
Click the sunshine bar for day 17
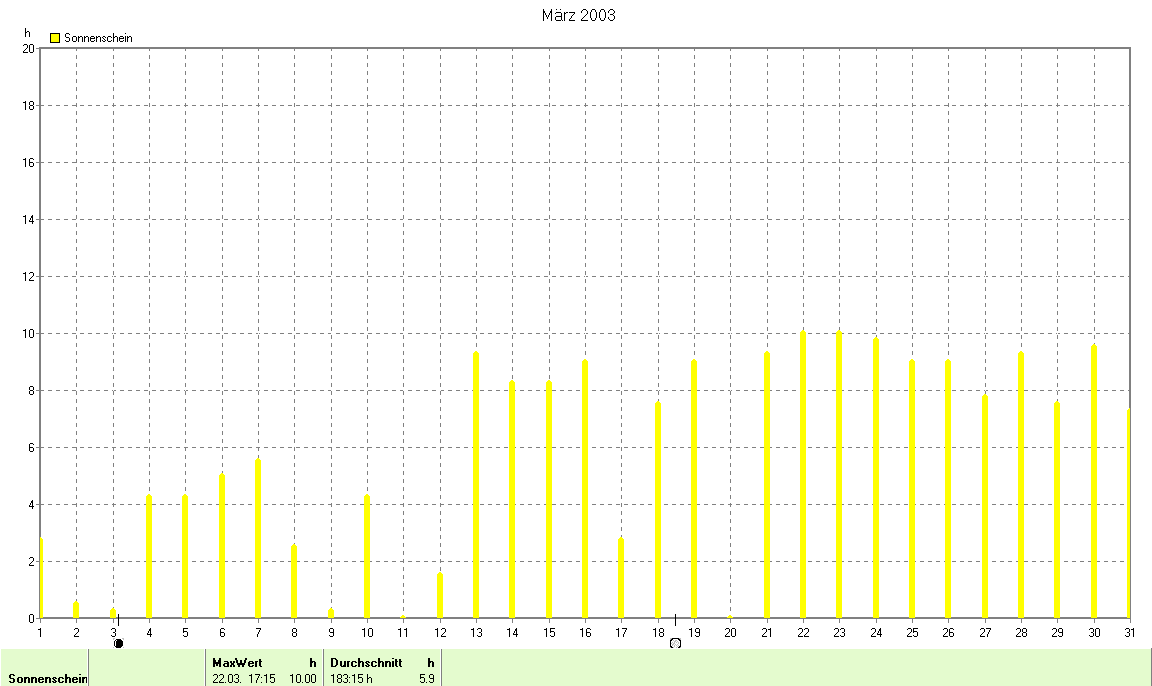pyautogui.click(x=621, y=578)
